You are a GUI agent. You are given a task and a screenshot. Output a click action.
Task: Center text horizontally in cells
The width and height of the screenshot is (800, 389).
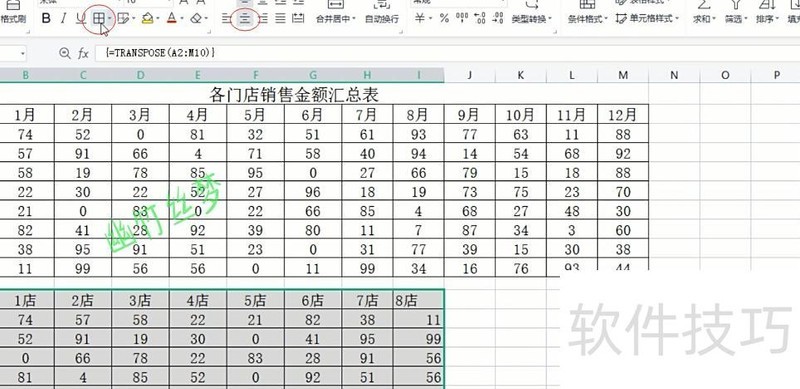coord(245,19)
